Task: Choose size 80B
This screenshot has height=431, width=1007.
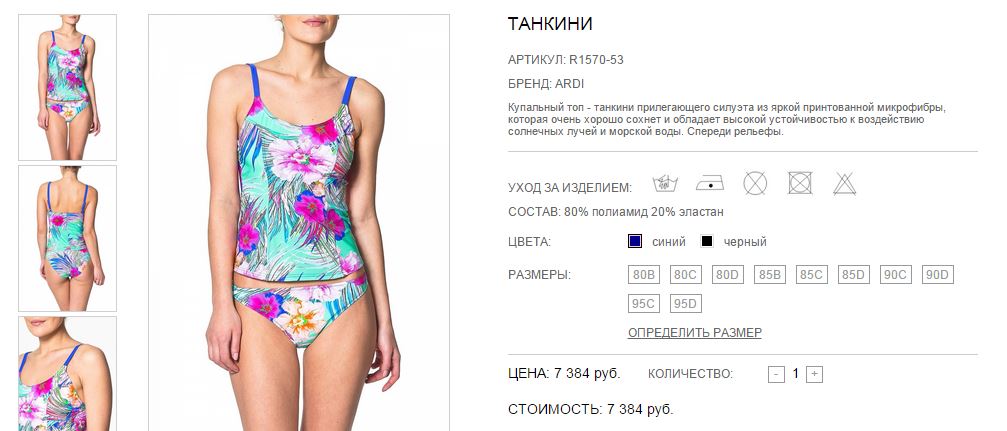Action: tap(644, 275)
